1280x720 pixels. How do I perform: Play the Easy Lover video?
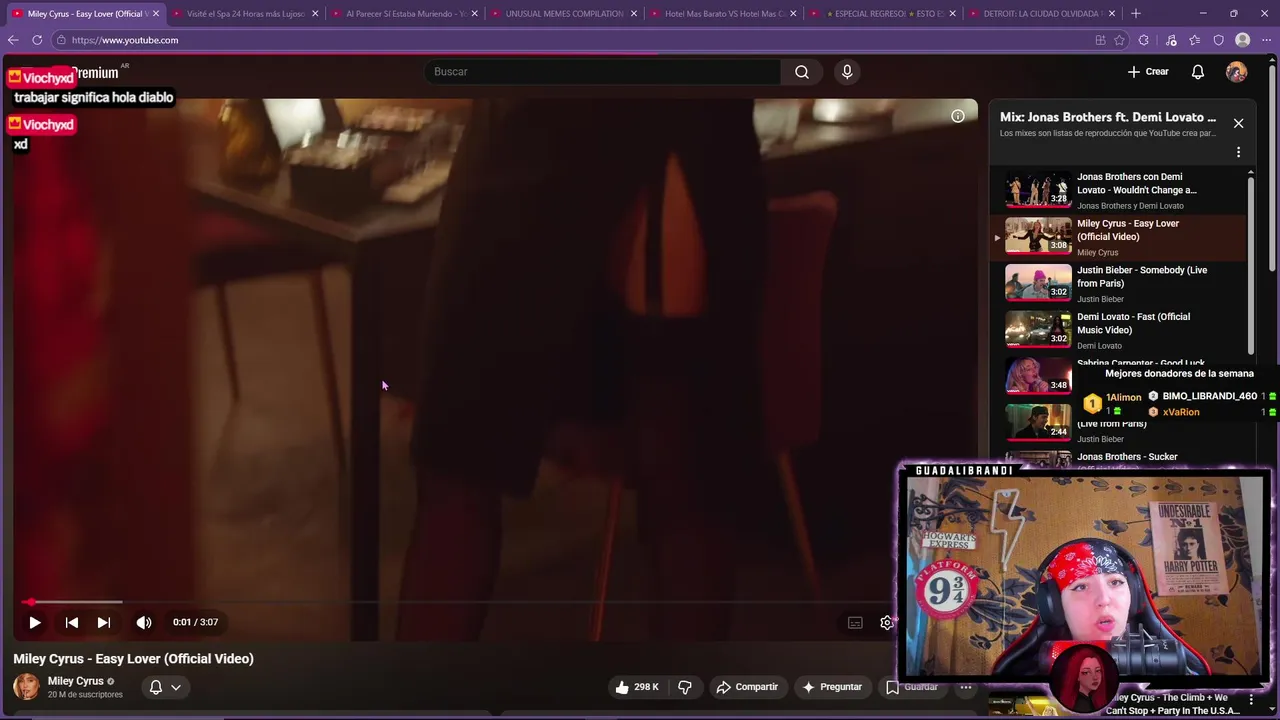(x=34, y=622)
